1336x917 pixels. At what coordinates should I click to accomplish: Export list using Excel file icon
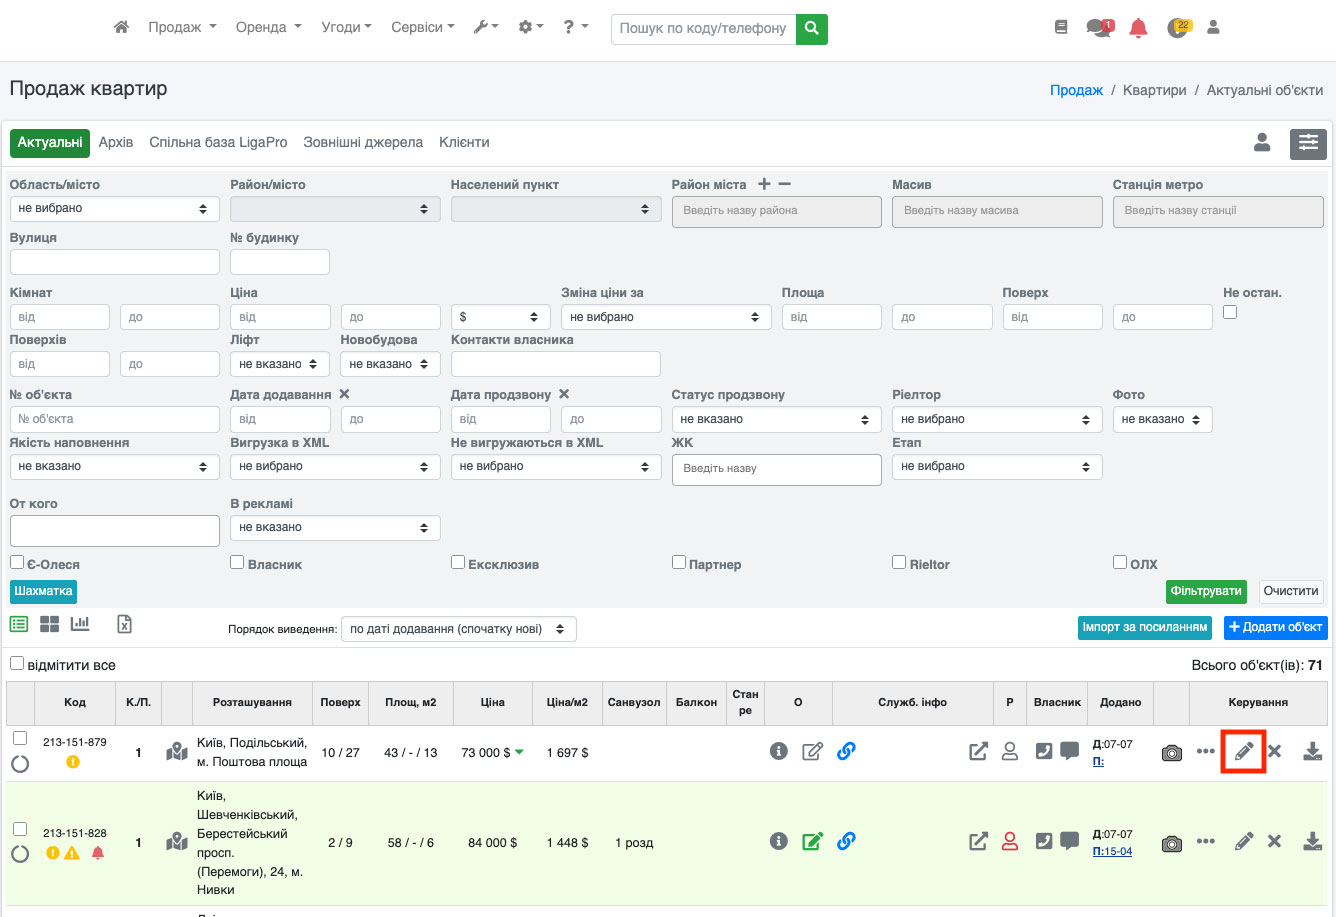click(124, 624)
